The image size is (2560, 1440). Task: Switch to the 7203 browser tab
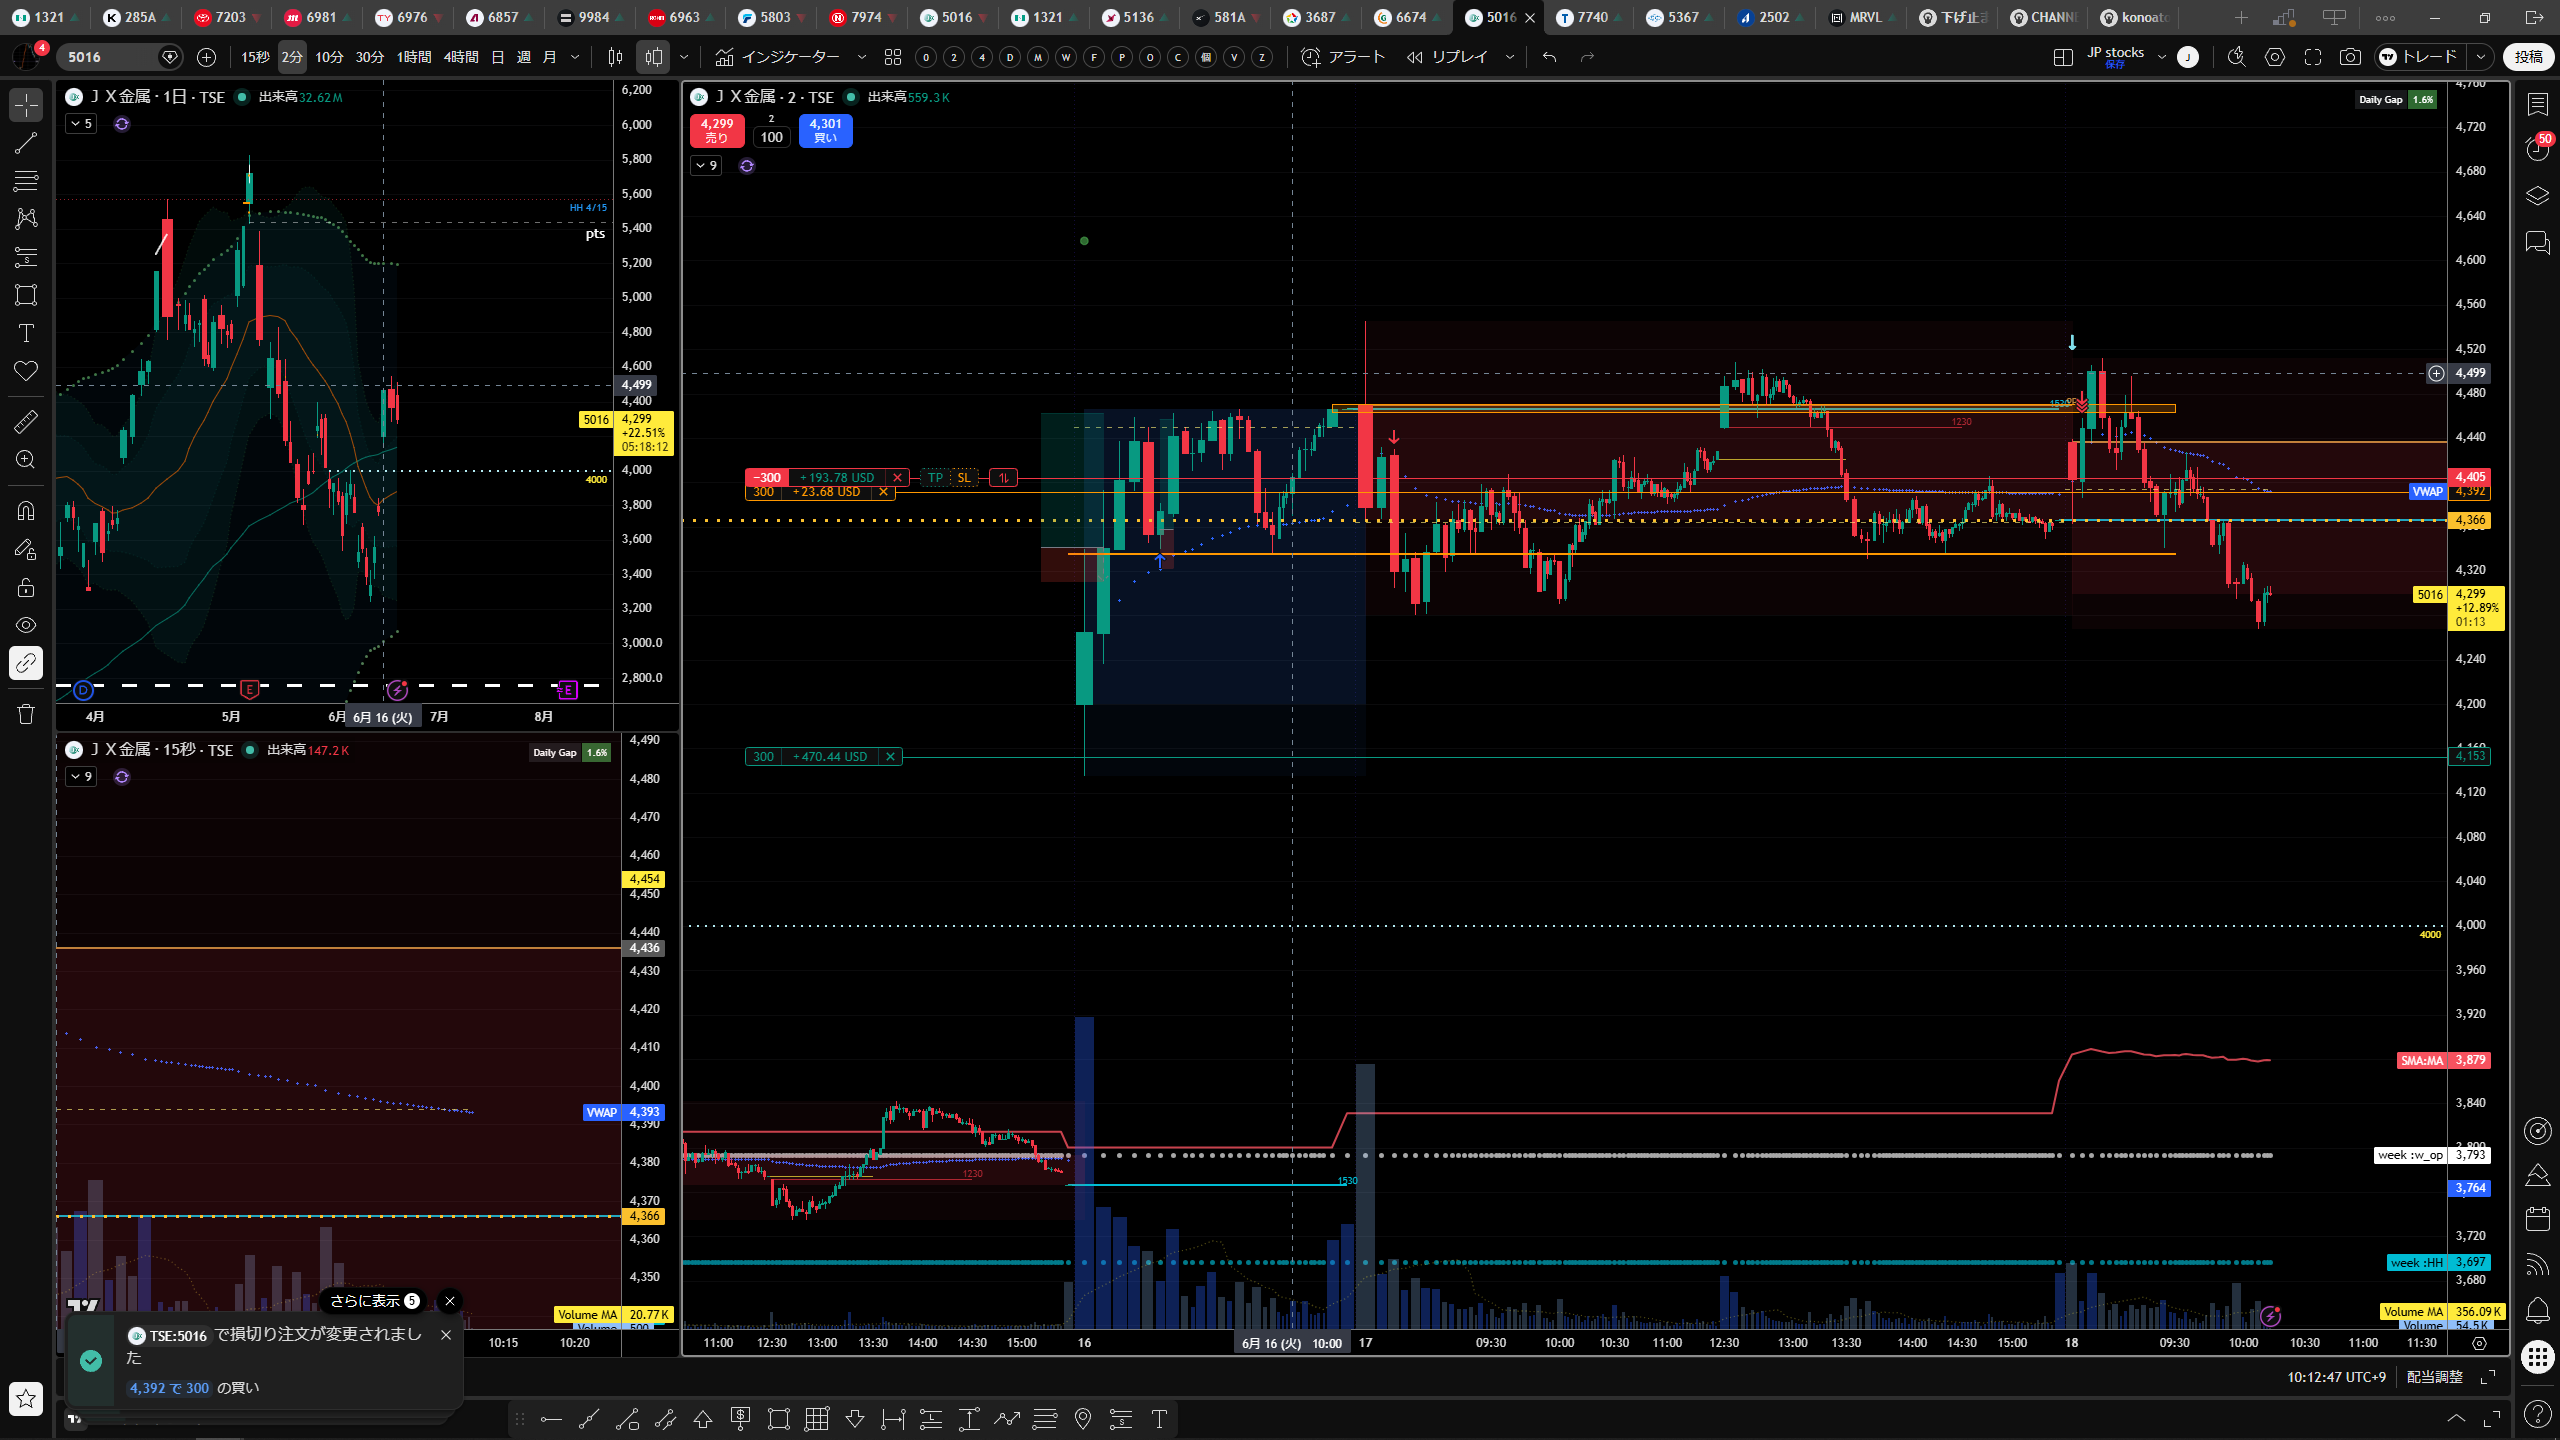(221, 17)
